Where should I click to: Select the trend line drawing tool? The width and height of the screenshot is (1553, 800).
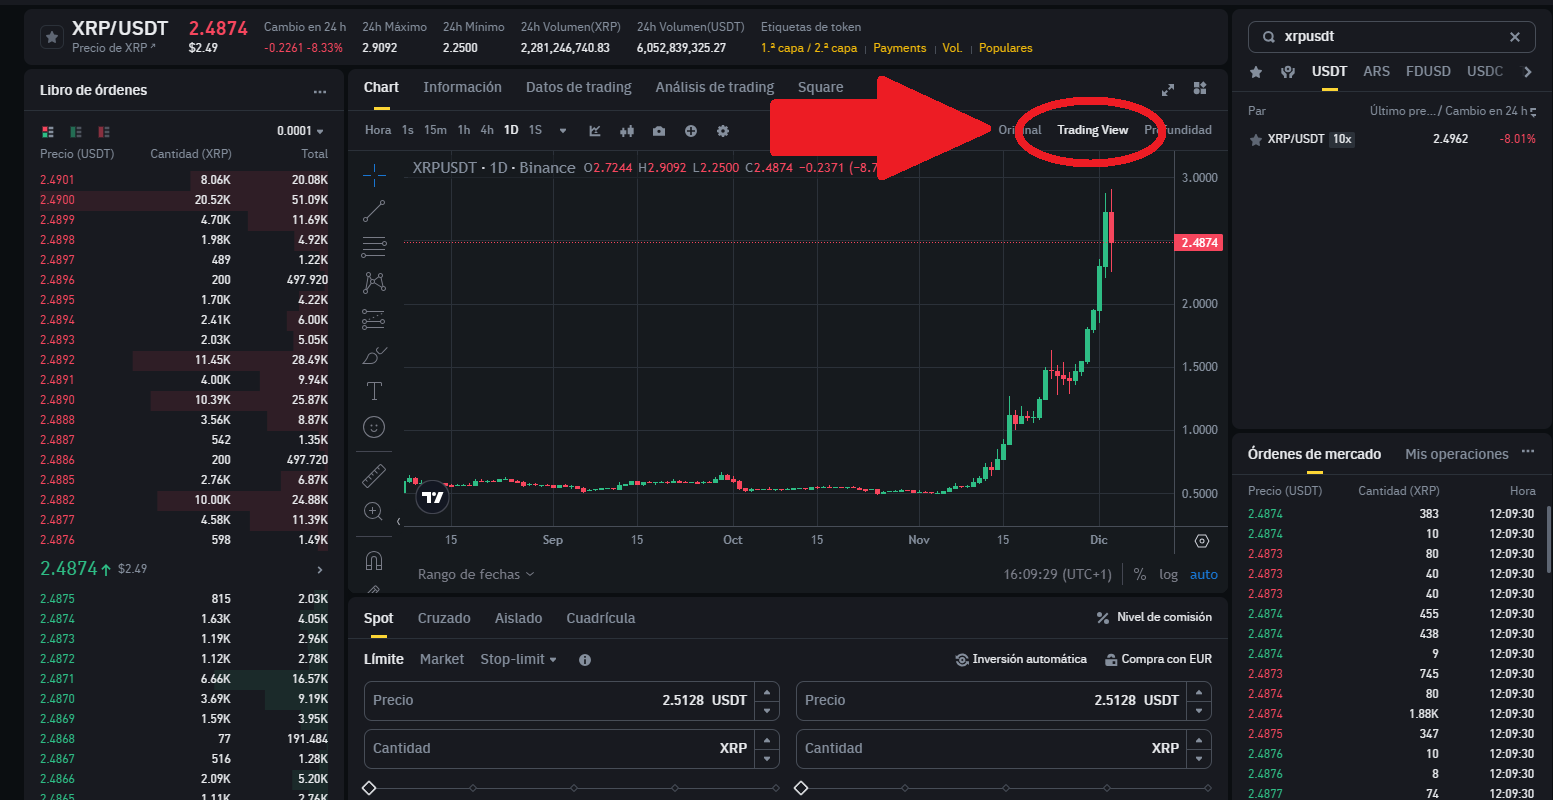[x=374, y=212]
